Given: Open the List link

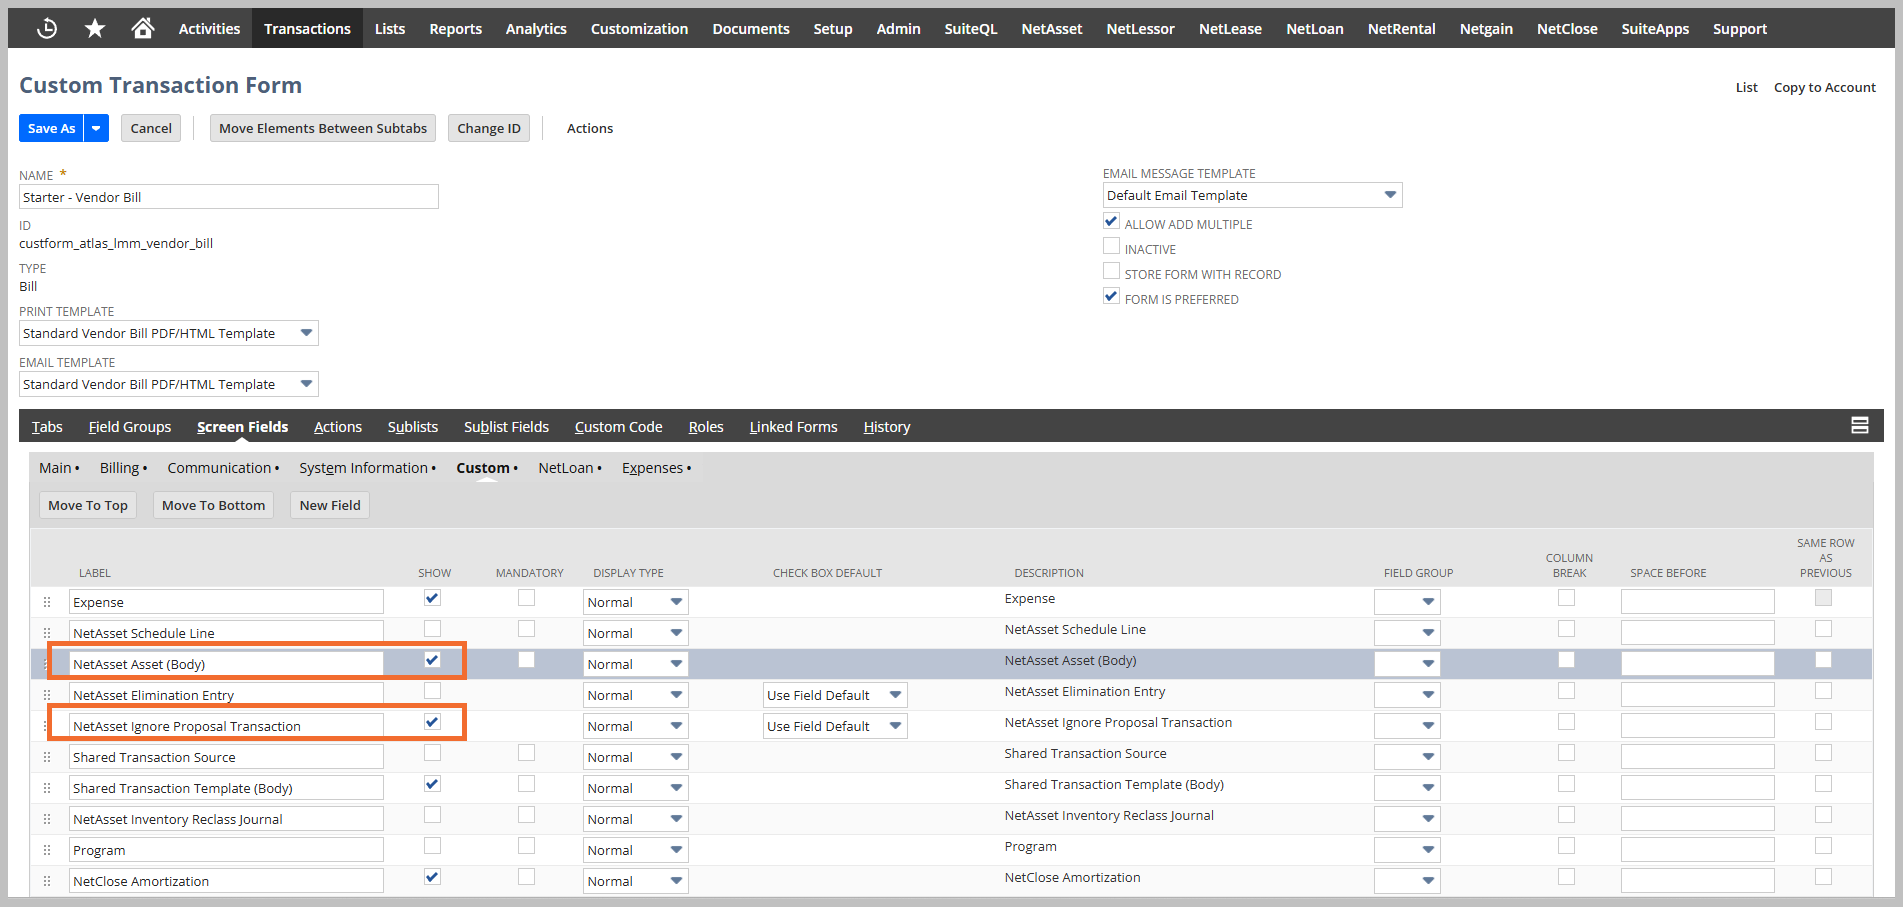Looking at the screenshot, I should pos(1746,87).
